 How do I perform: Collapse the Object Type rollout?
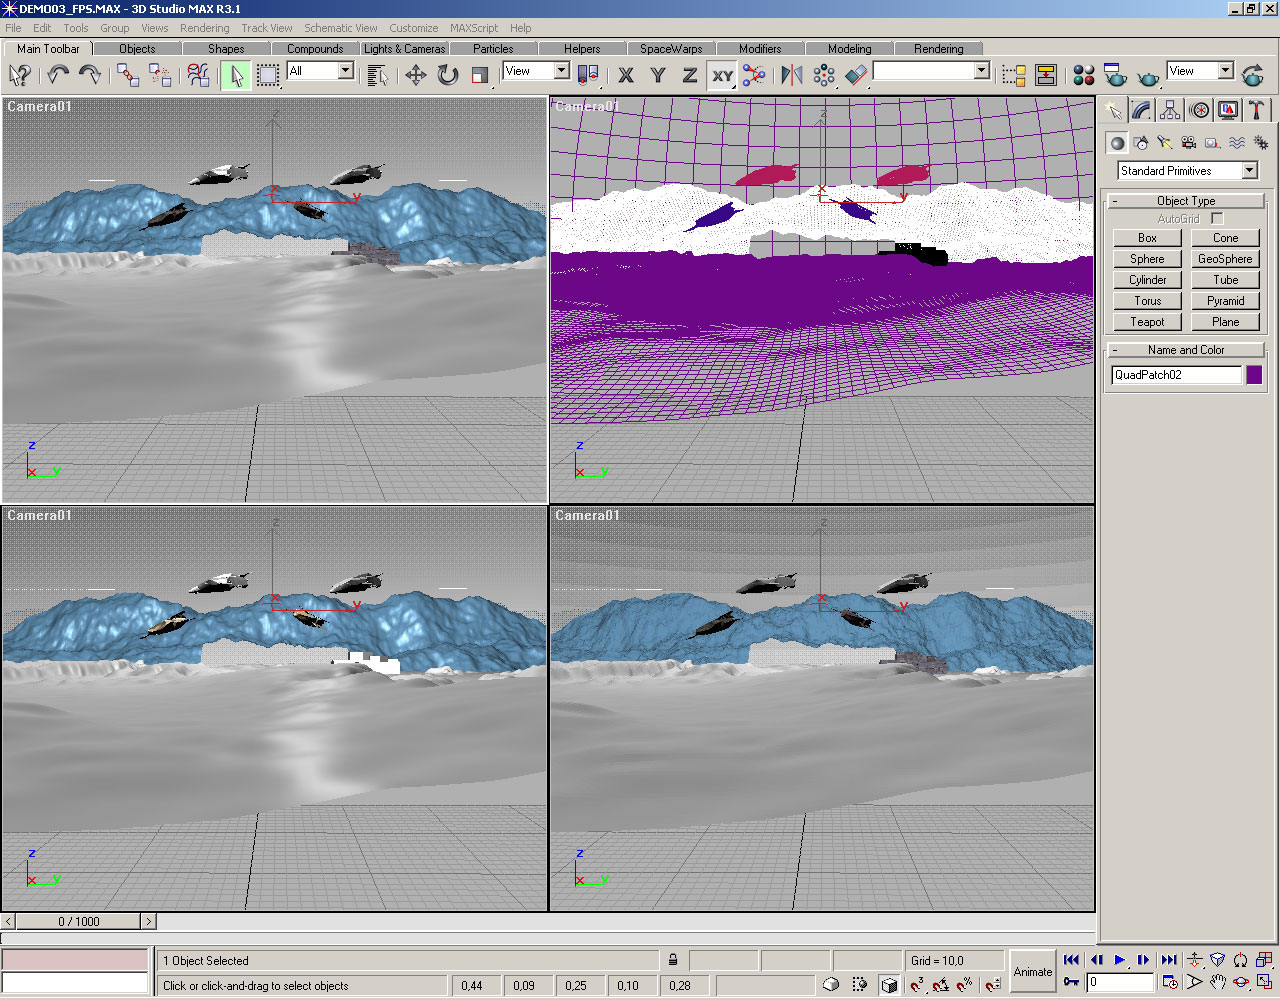pos(1185,201)
